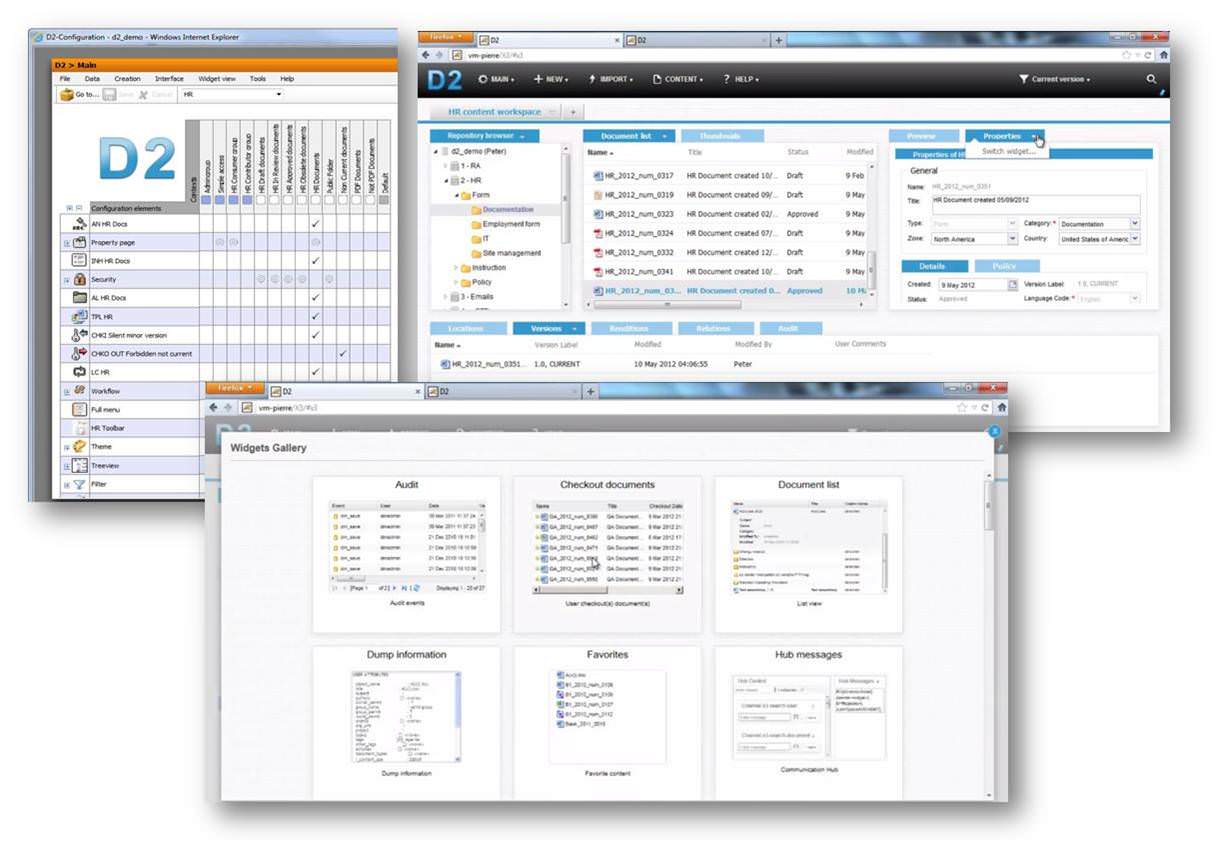Click the Documentation folder icon in tree
Screen dimensions: 1224x856
(475, 210)
